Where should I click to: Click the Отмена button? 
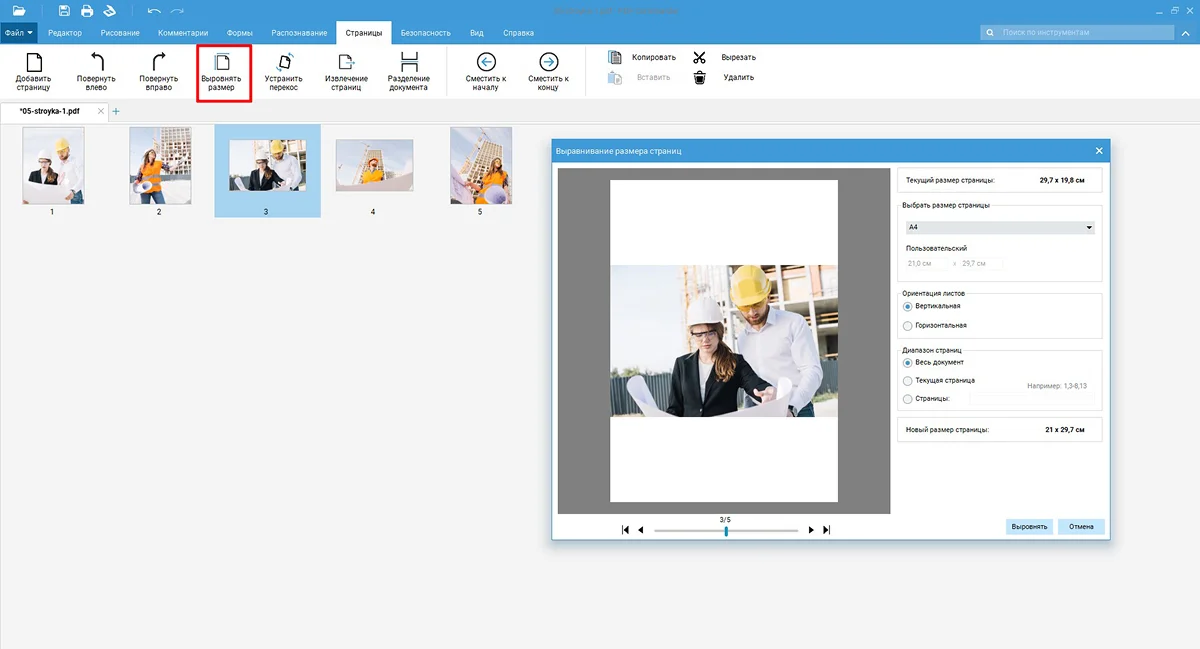point(1081,526)
